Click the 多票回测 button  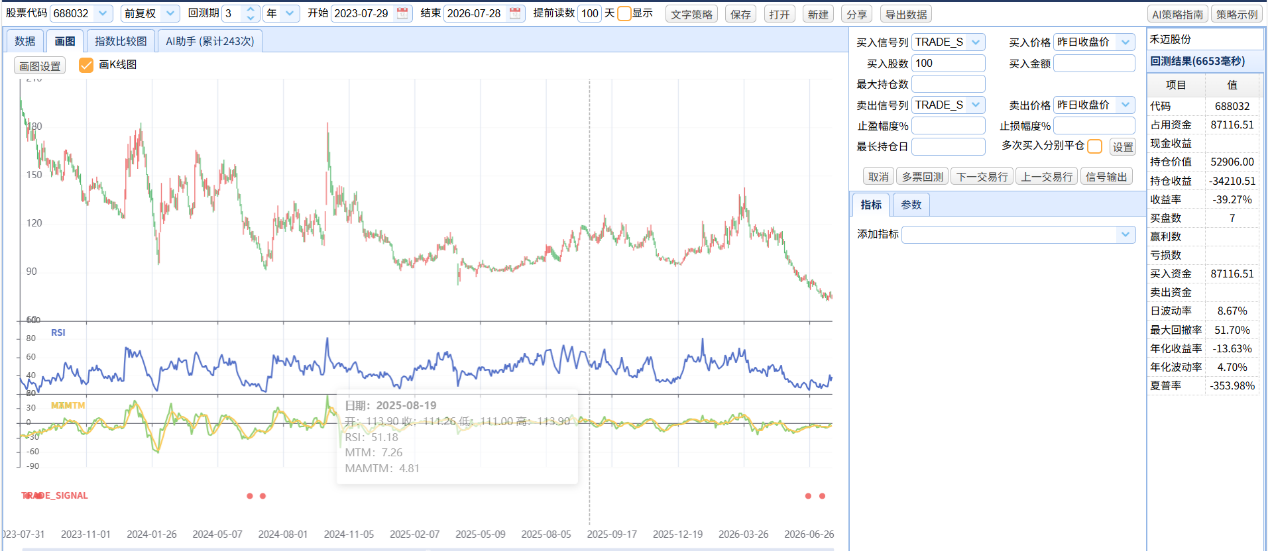[x=921, y=177]
